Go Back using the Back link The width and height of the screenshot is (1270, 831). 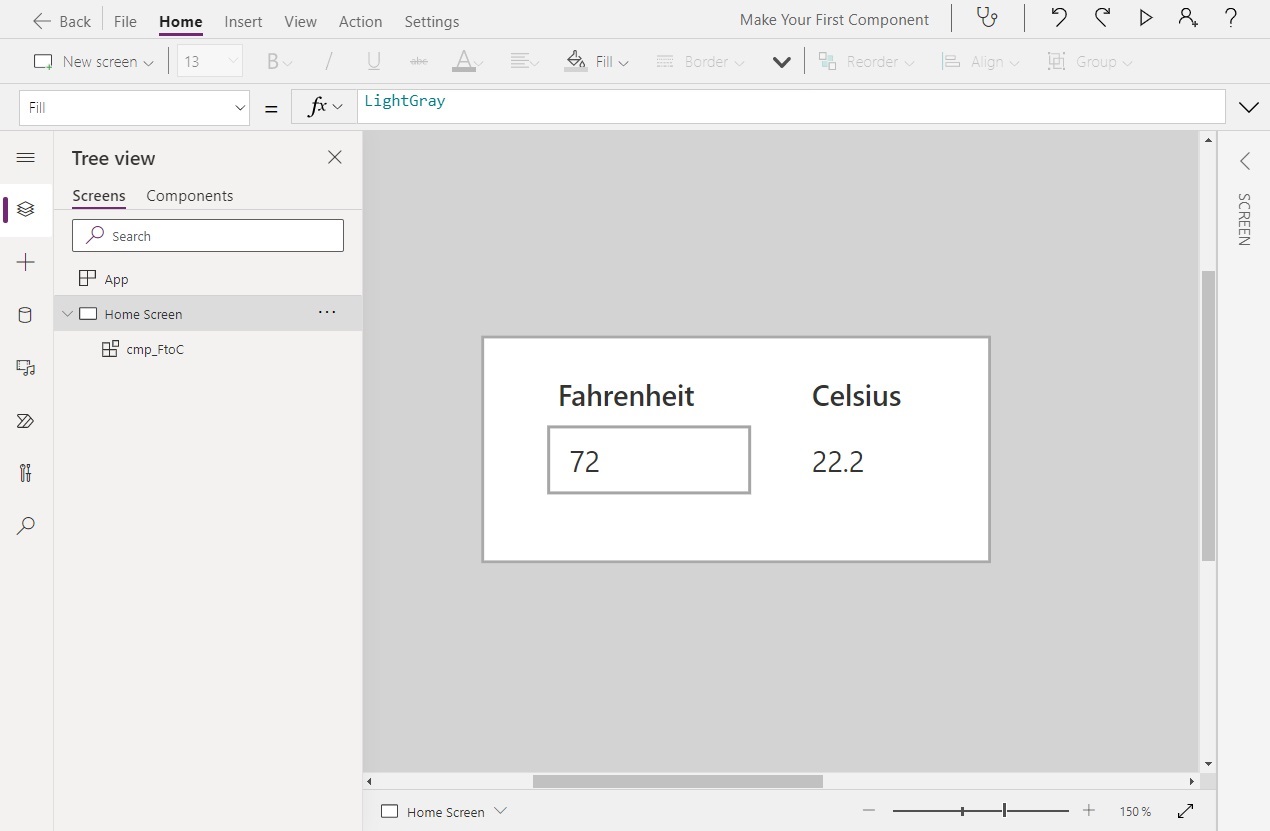[x=60, y=20]
